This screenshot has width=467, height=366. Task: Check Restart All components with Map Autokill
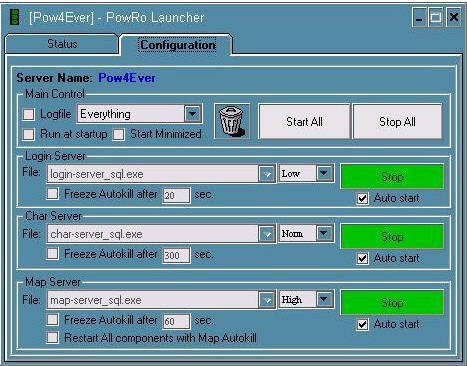pos(52,337)
